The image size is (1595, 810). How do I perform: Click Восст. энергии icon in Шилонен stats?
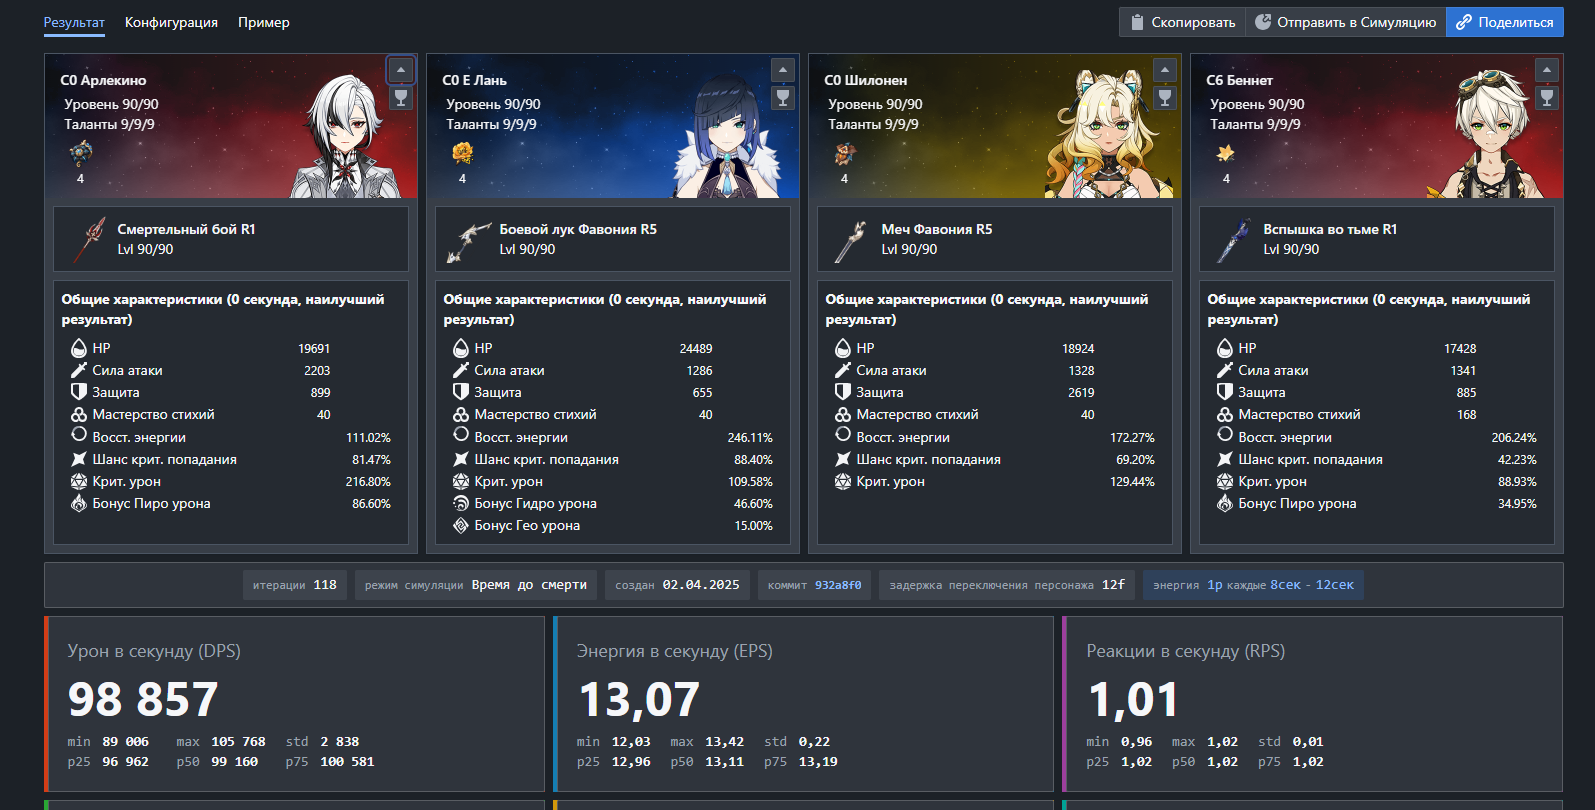point(843,435)
